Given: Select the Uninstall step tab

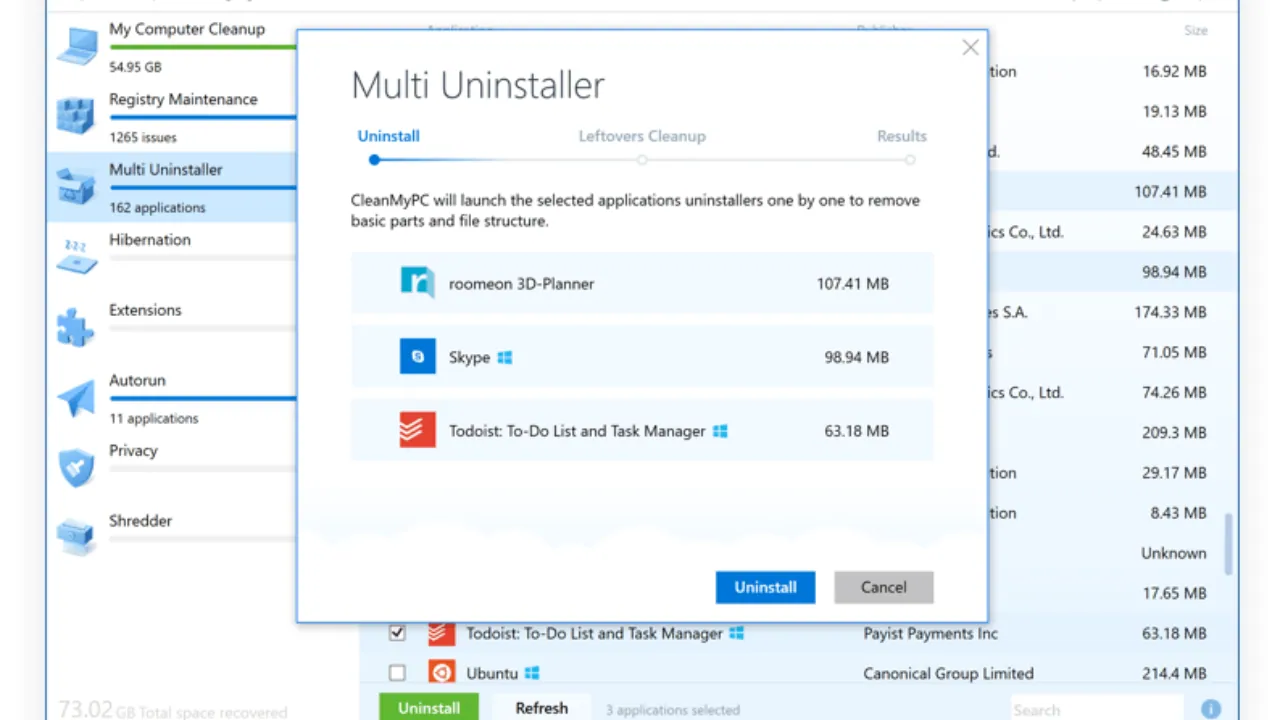Looking at the screenshot, I should (x=389, y=136).
